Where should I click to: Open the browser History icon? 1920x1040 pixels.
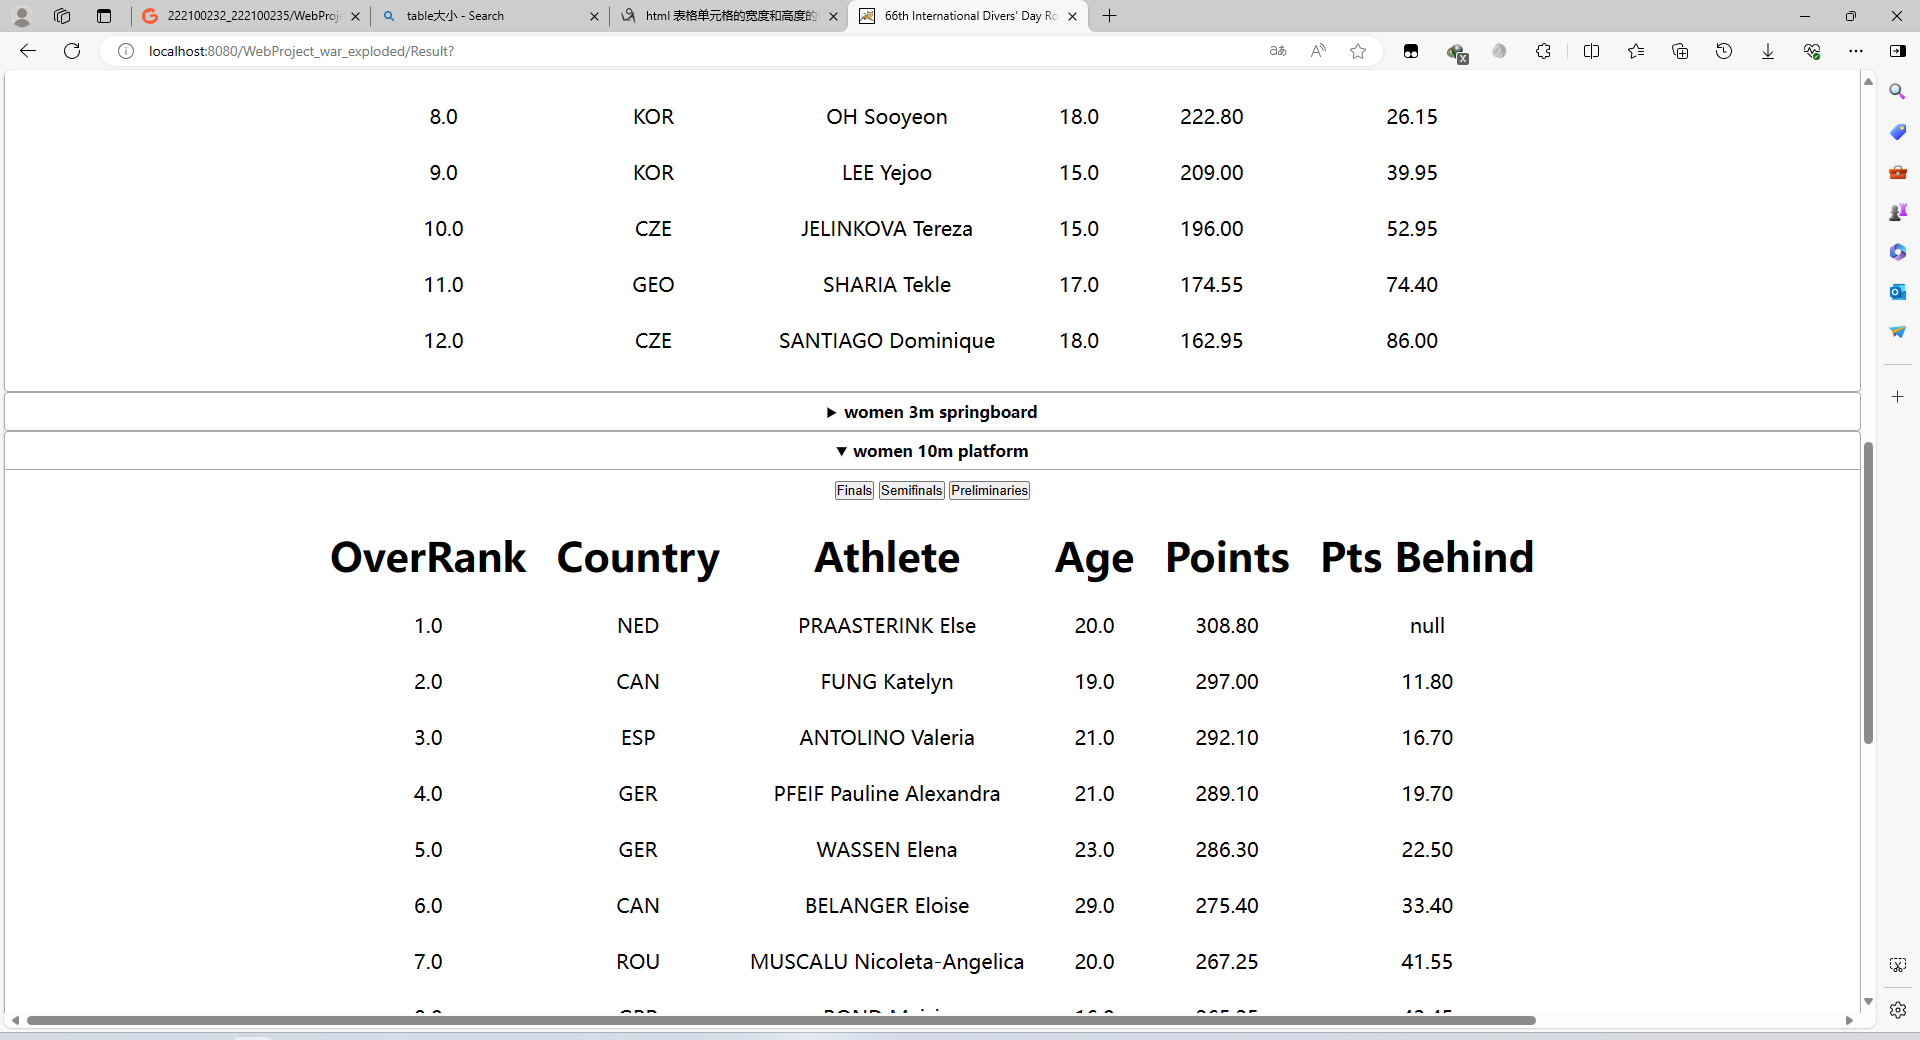pyautogui.click(x=1723, y=51)
